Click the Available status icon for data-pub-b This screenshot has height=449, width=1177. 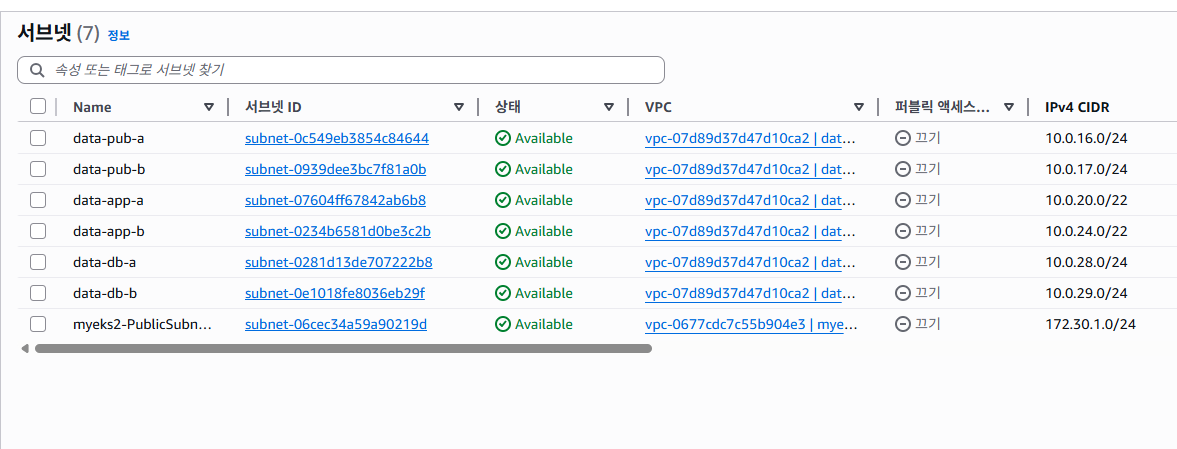[502, 169]
